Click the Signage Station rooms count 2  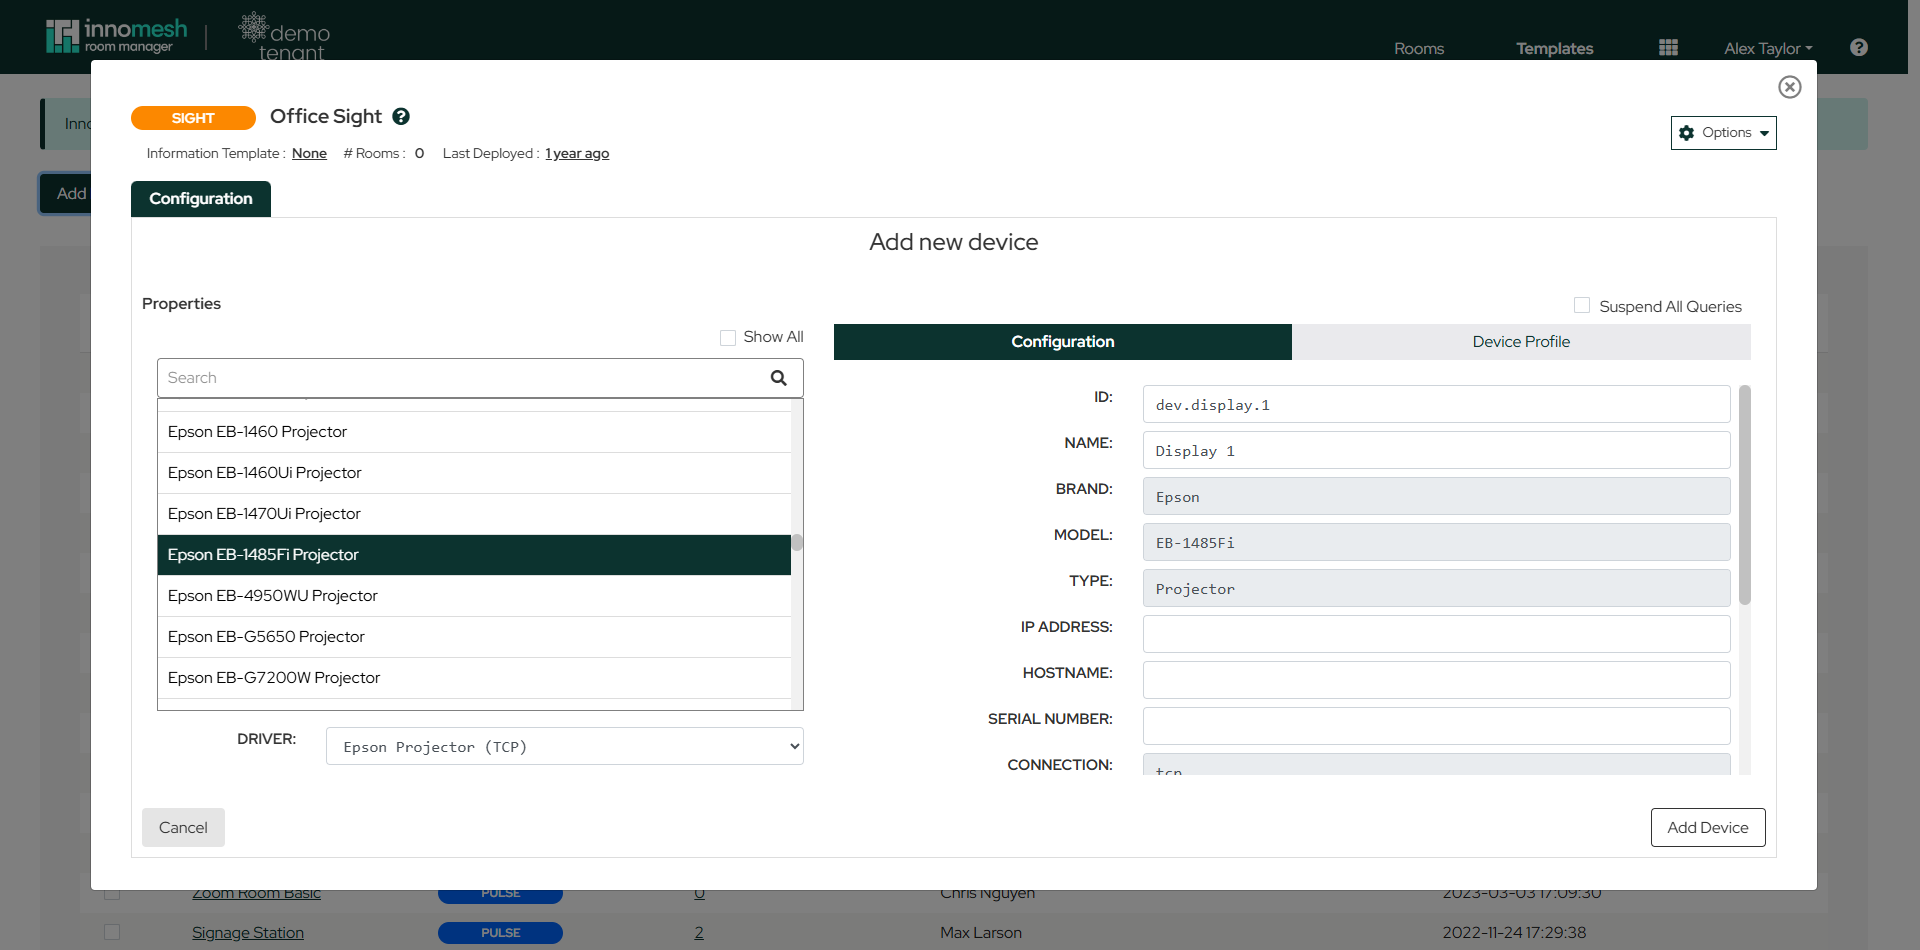pyautogui.click(x=699, y=933)
